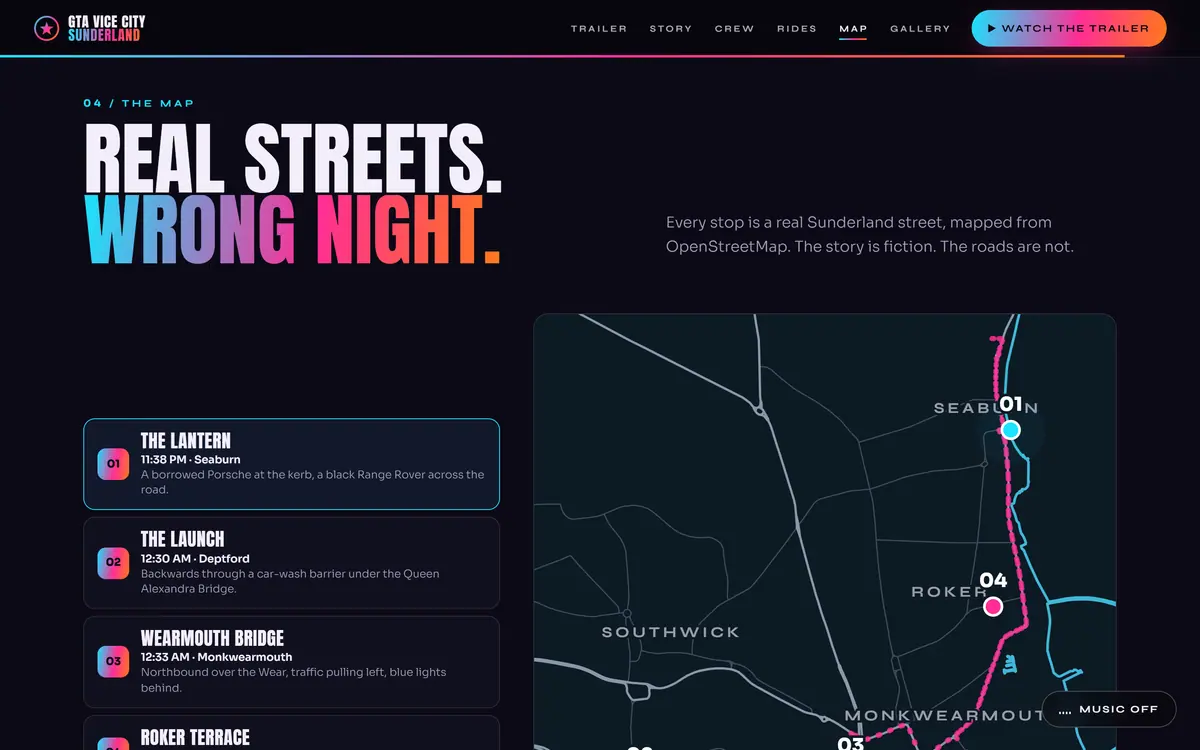Image resolution: width=1200 pixels, height=750 pixels.
Task: Select the Map nav item
Action: (x=853, y=28)
